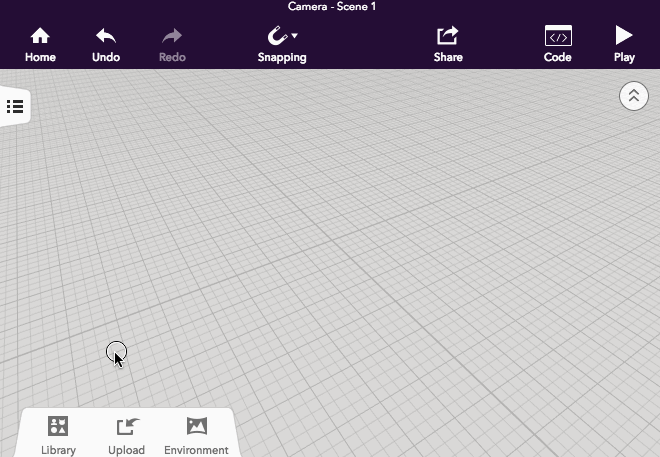Open the Share export icon
This screenshot has height=457, width=660.
point(448,36)
